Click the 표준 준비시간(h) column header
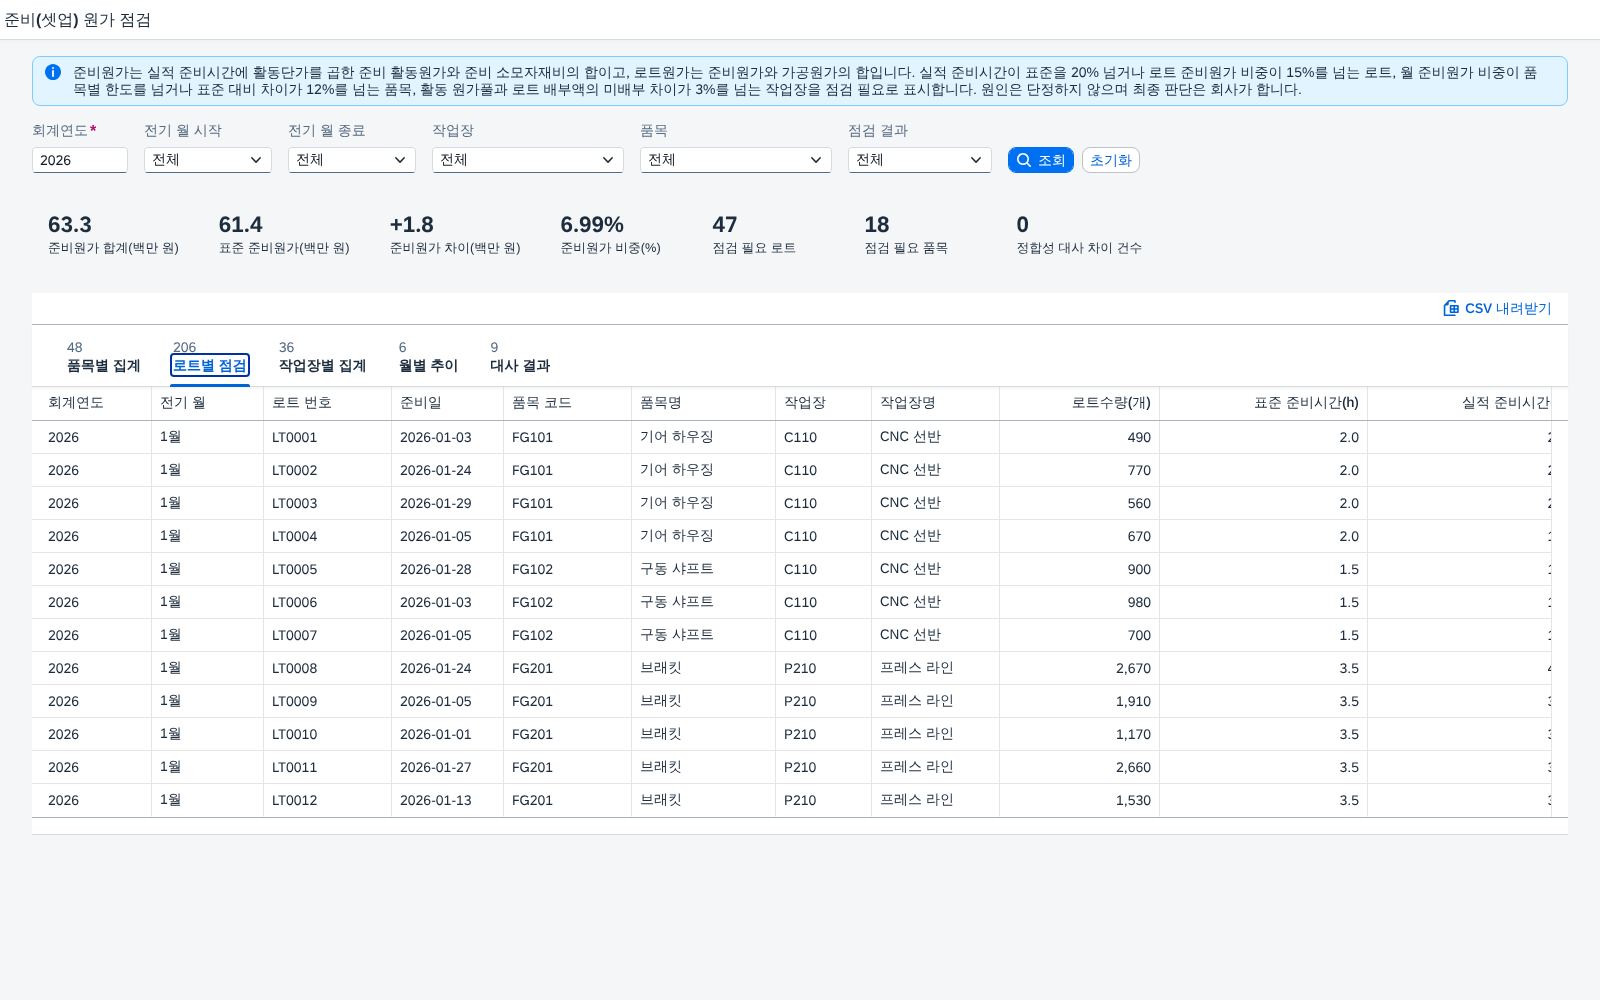1600x1000 pixels. point(1263,403)
